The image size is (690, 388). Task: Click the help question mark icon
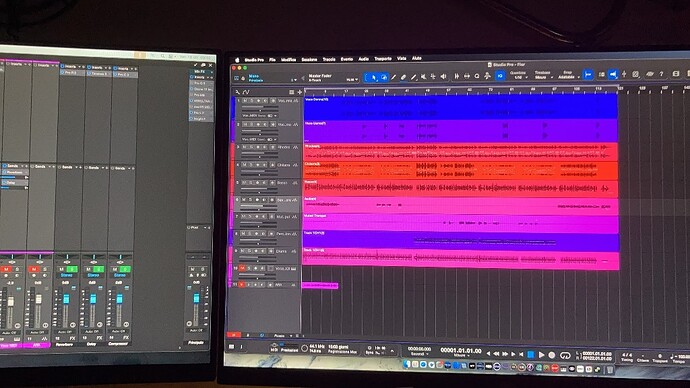click(661, 74)
